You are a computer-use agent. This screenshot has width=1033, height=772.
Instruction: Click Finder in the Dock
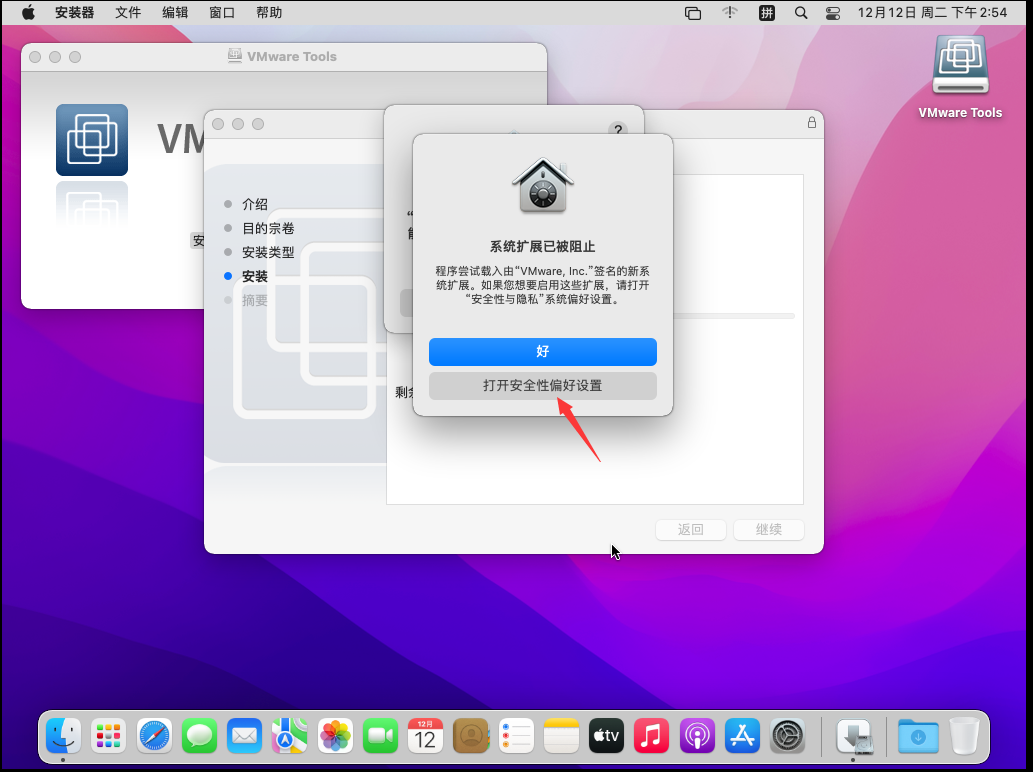click(63, 735)
